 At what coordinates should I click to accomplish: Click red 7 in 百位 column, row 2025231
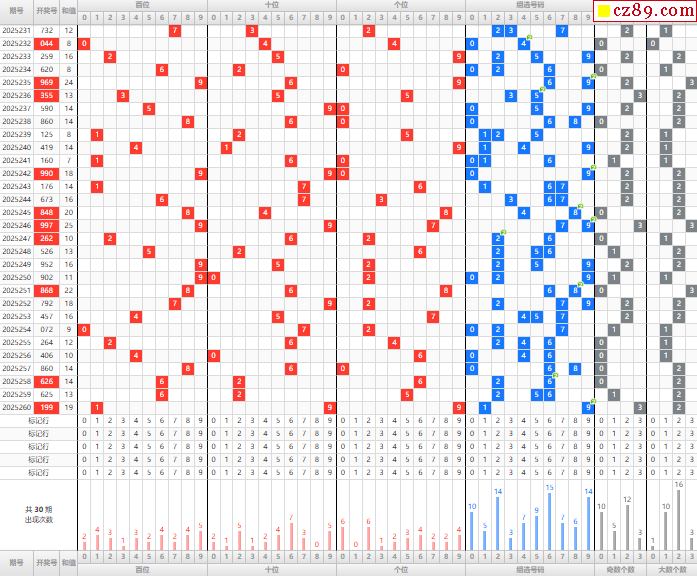click(175, 31)
